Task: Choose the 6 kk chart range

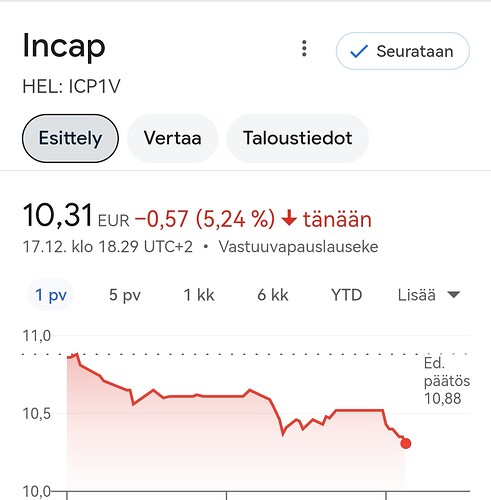Action: point(273,295)
